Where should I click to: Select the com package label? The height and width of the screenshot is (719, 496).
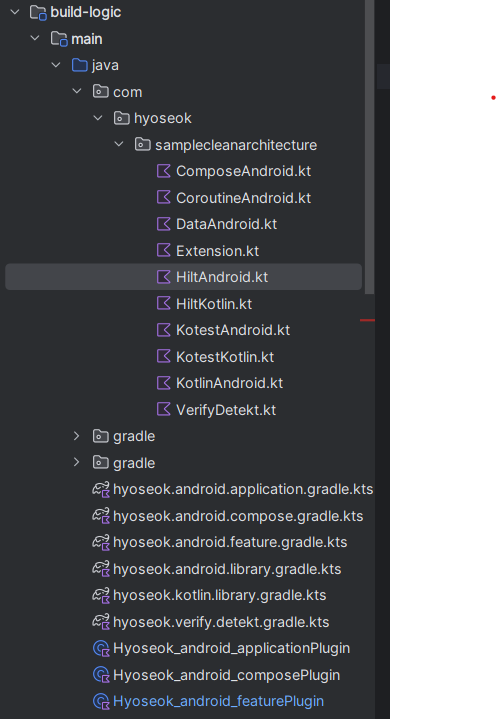tap(127, 92)
